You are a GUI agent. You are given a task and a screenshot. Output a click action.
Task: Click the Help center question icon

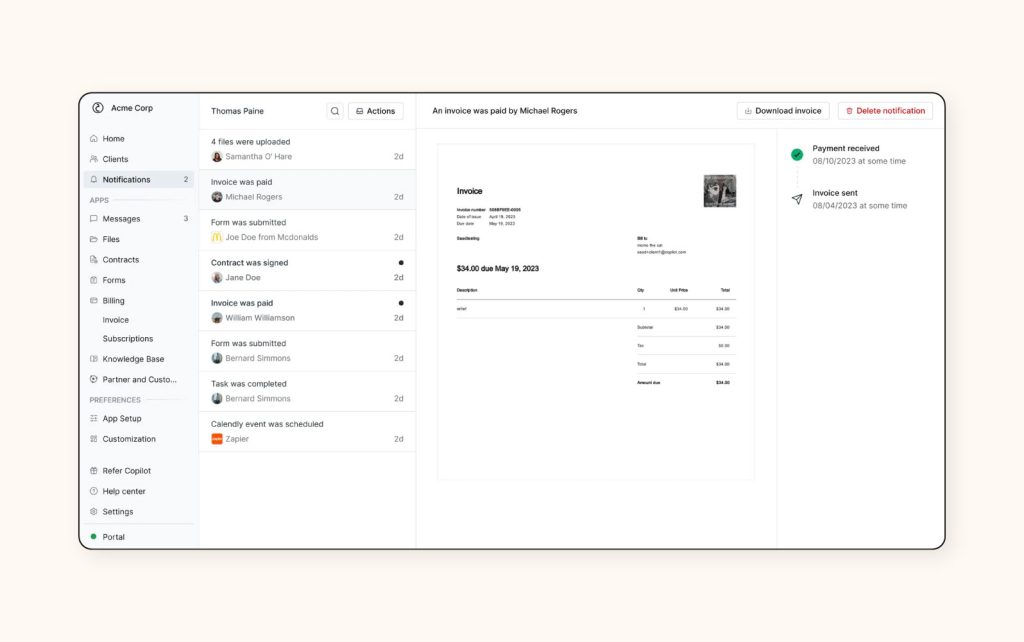pos(94,491)
